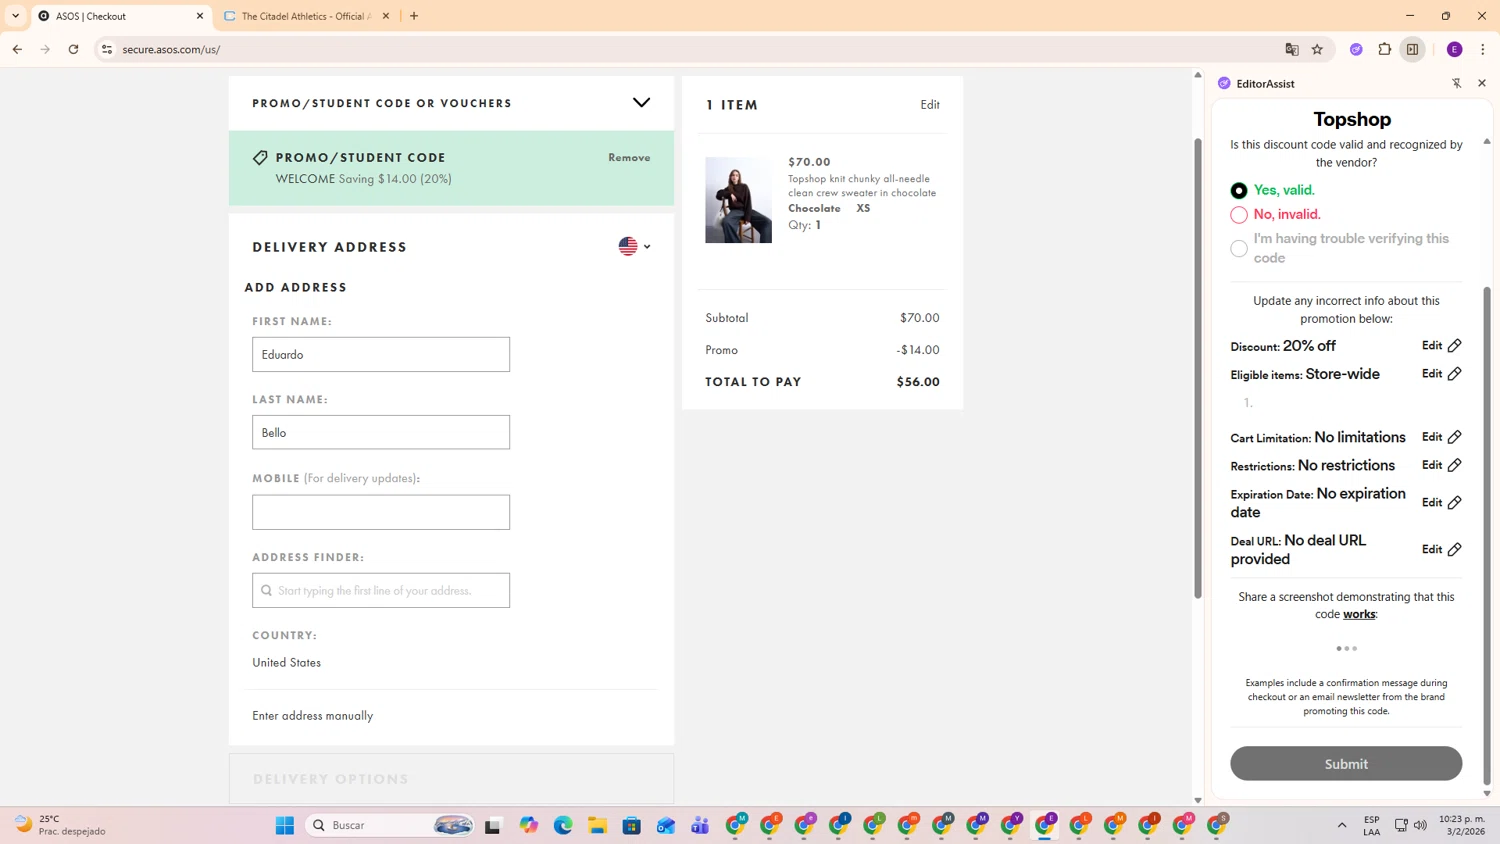Unpin the EditorAssist side panel
This screenshot has height=844, width=1500.
1457,83
